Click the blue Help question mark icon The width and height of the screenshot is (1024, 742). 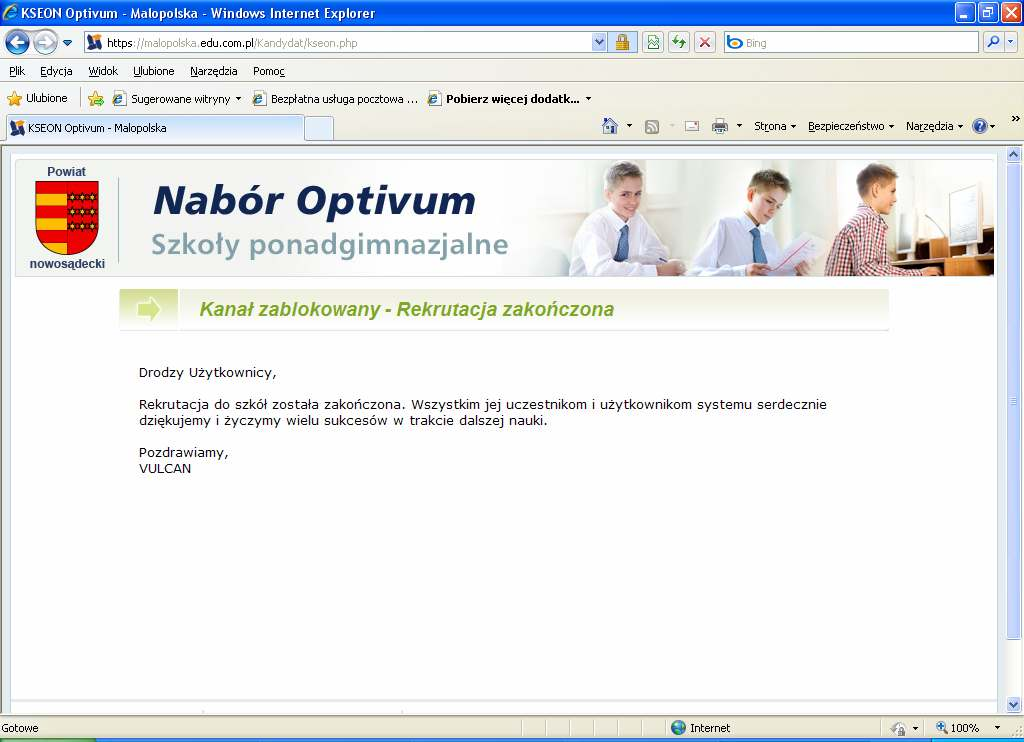(x=980, y=126)
